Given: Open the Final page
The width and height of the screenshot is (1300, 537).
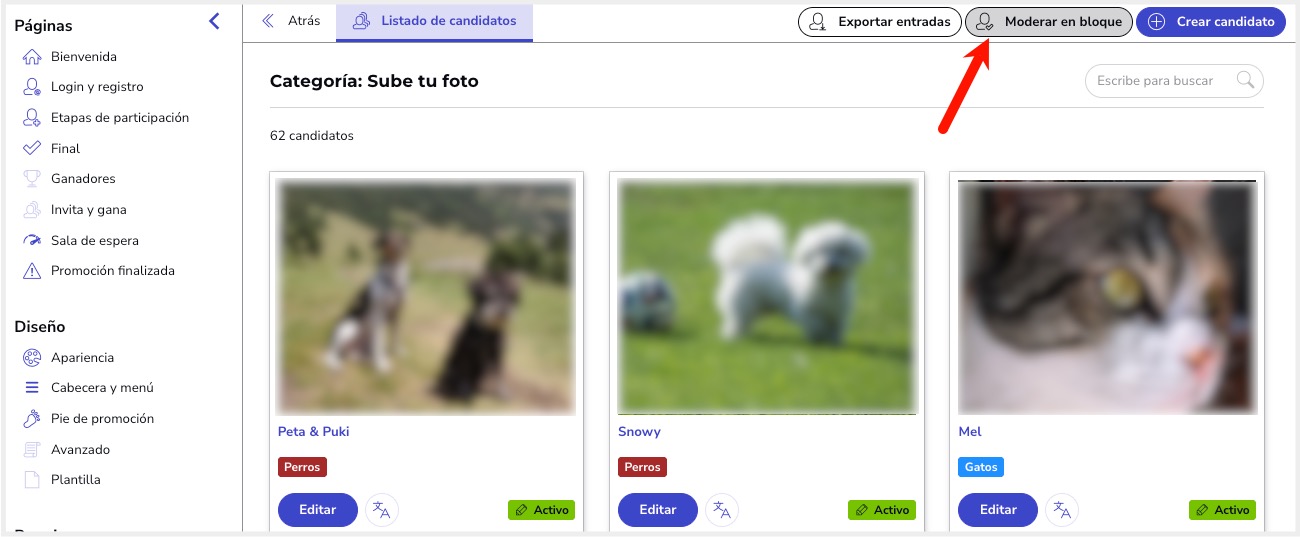Looking at the screenshot, I should click(x=65, y=148).
